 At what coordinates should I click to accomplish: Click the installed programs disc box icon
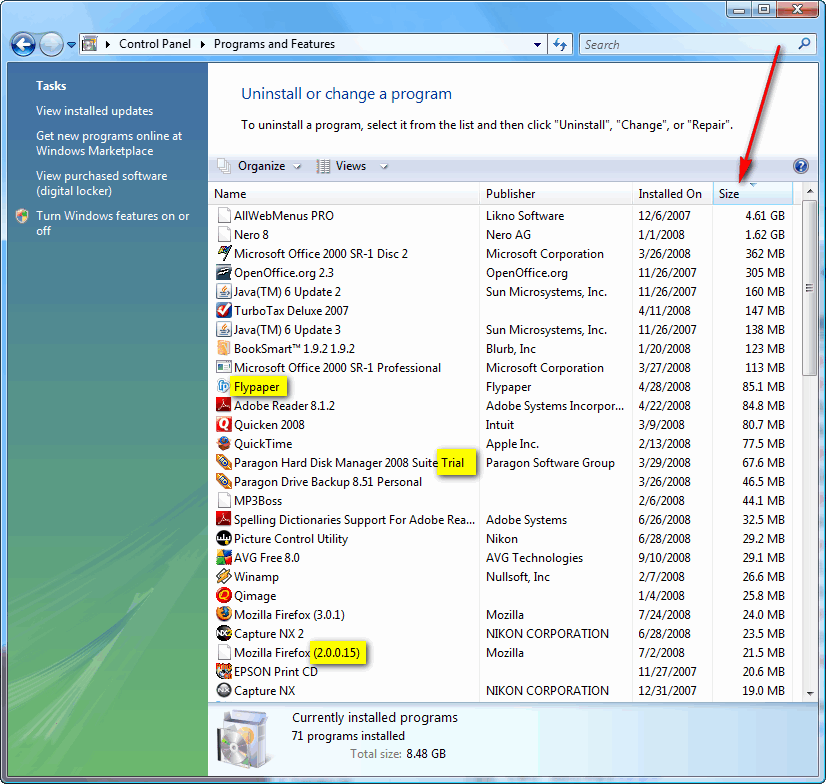(244, 738)
